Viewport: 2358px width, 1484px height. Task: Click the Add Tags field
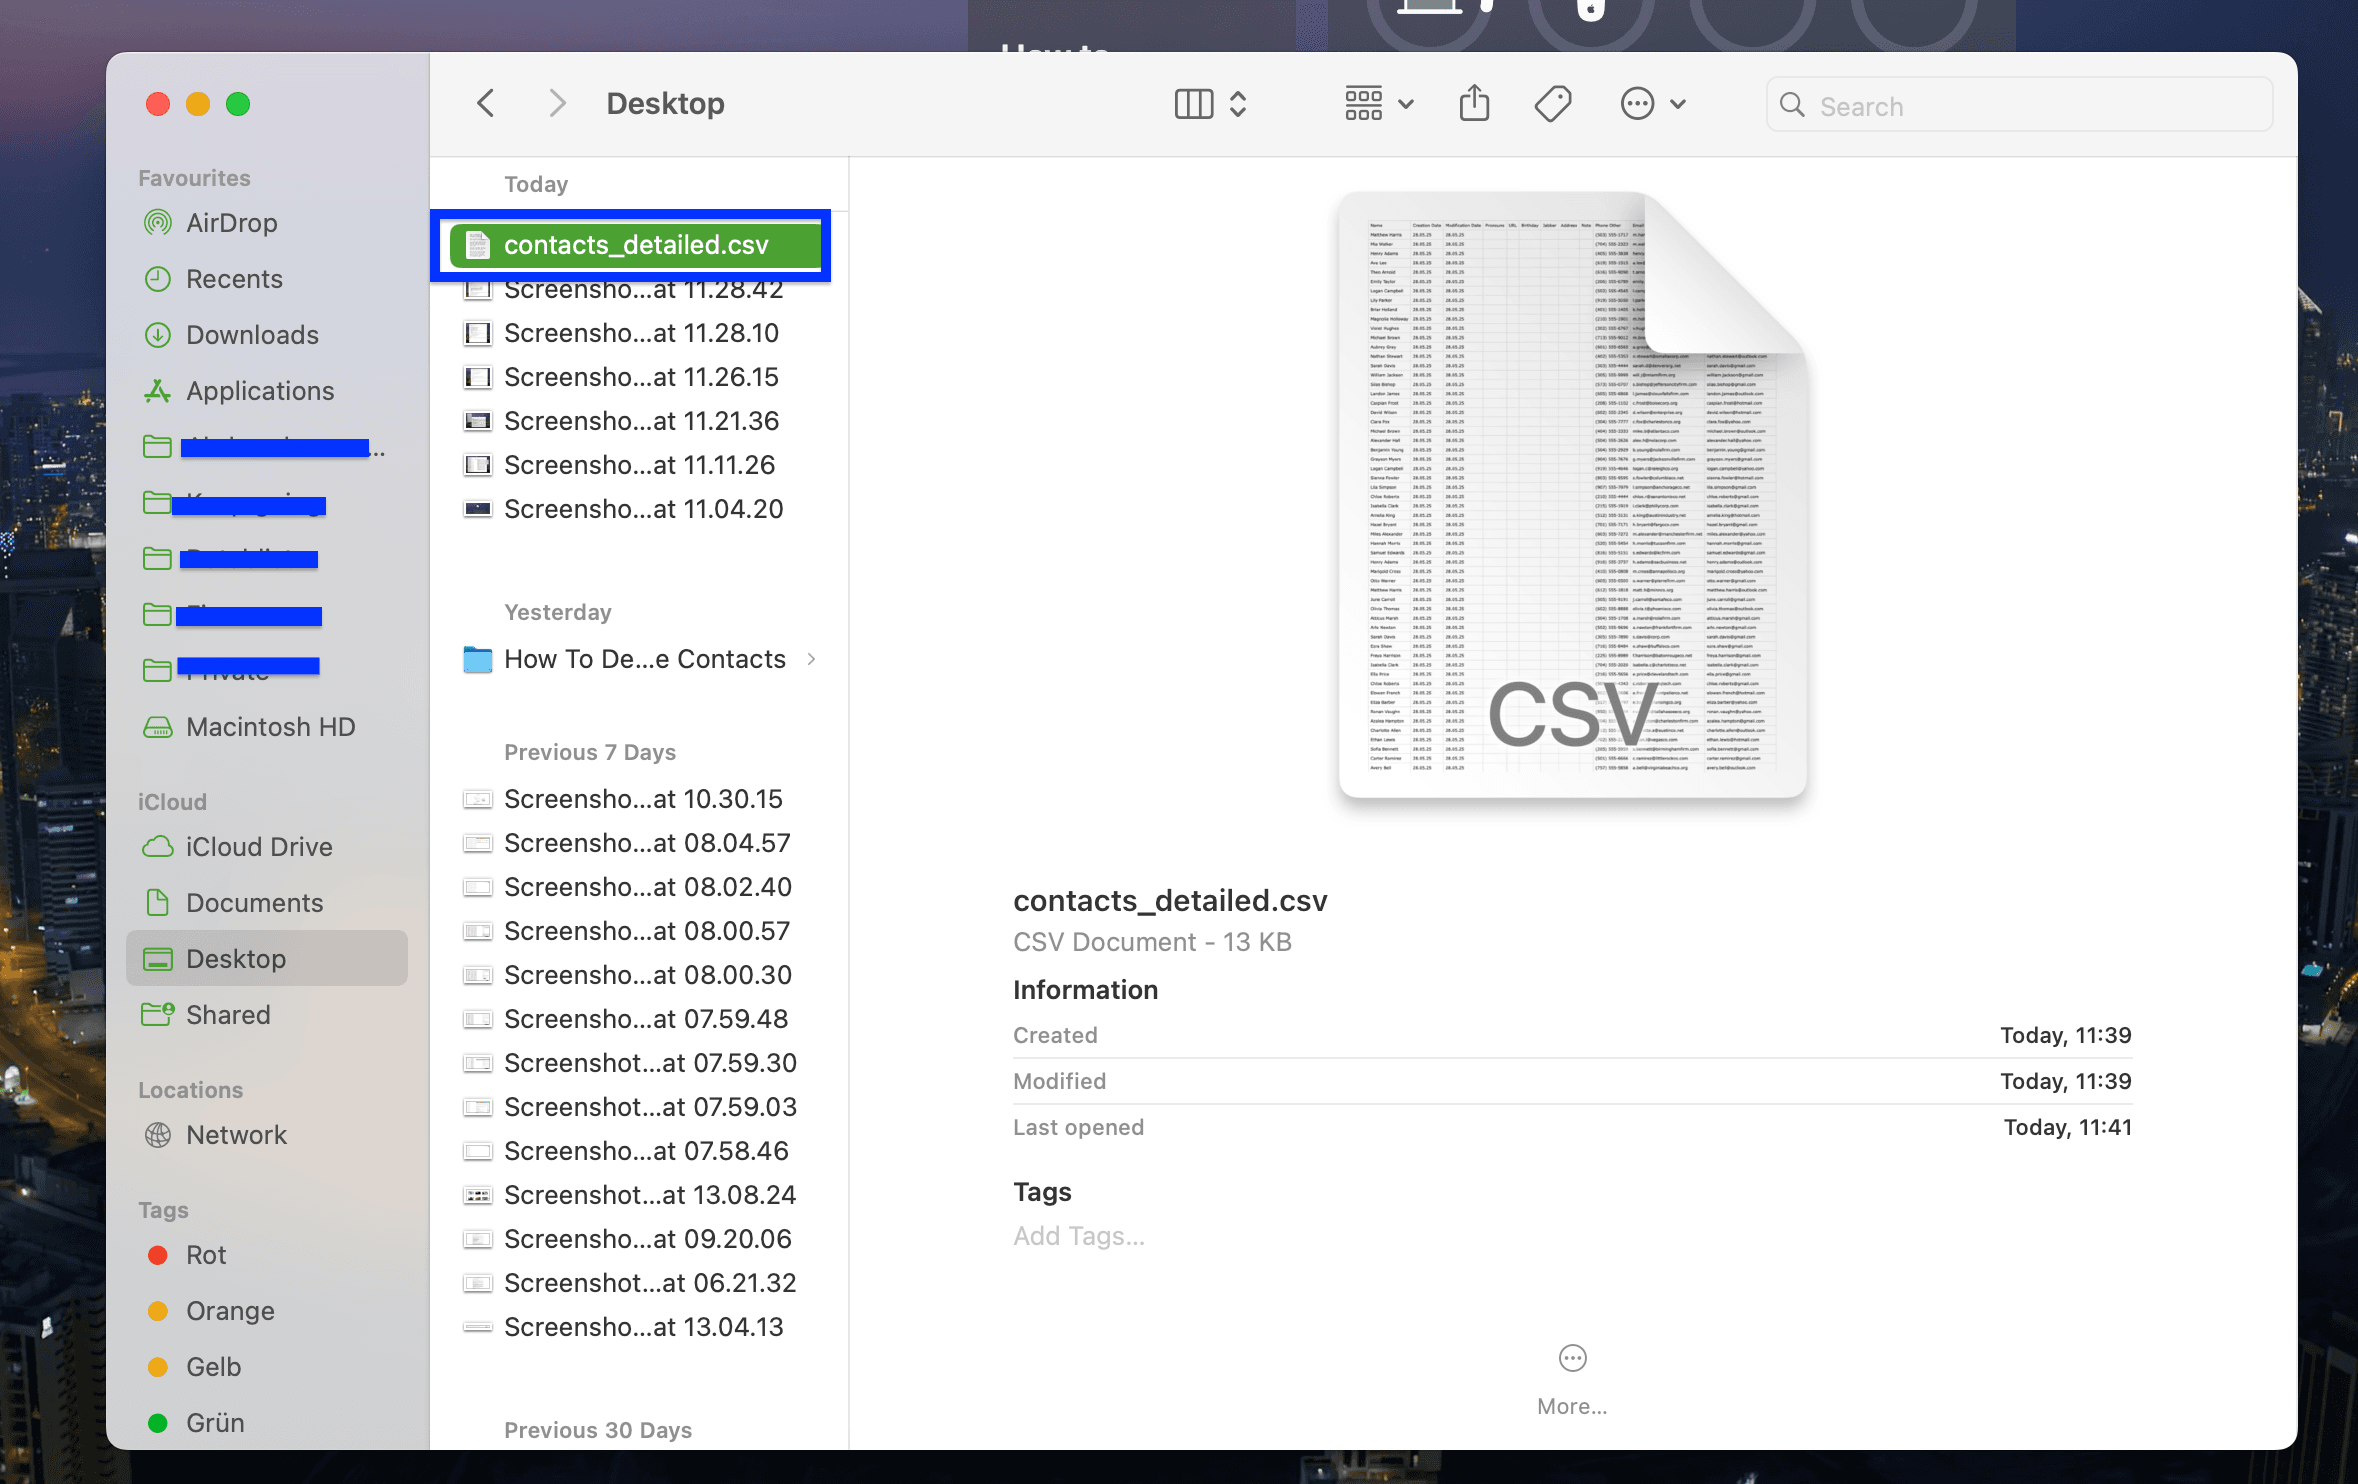1078,1235
